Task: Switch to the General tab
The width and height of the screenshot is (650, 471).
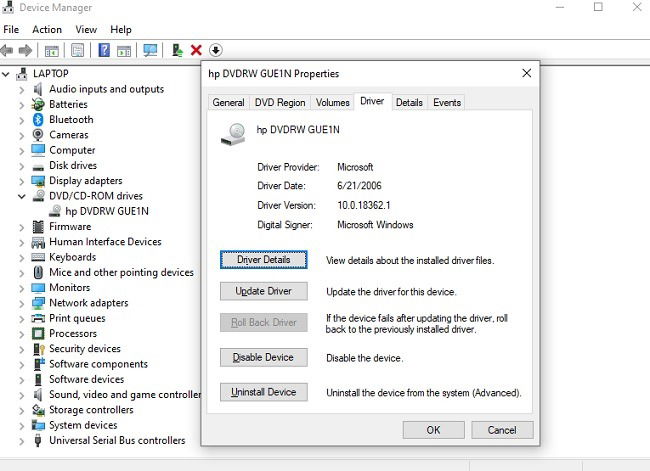Action: (x=228, y=102)
